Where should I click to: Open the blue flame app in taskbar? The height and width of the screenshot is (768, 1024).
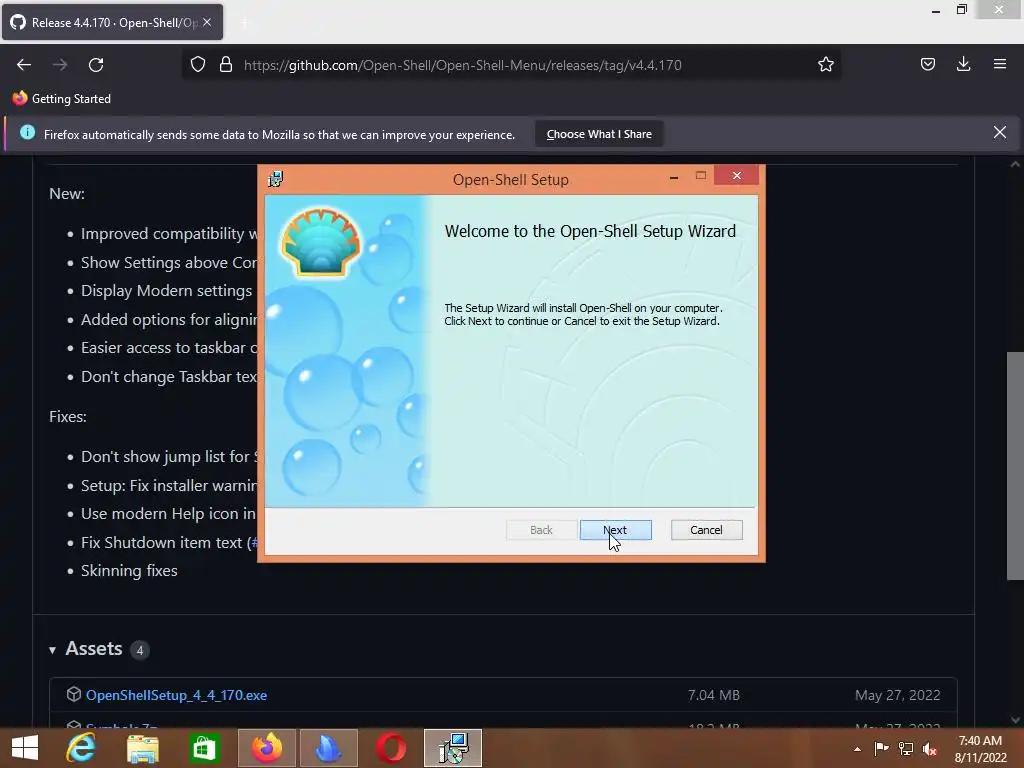328,748
